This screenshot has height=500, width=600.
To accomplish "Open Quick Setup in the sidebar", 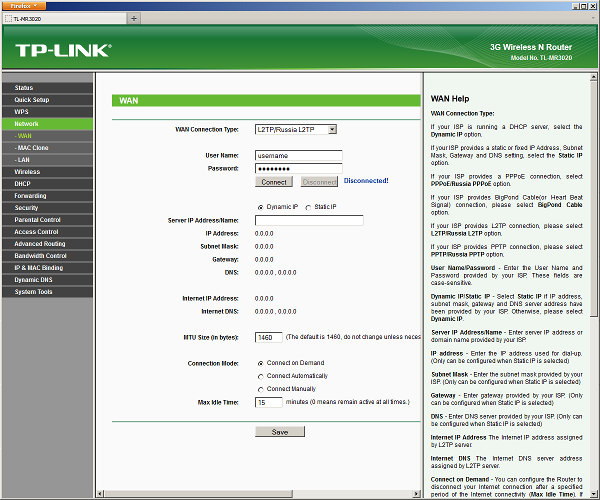I will click(32, 100).
